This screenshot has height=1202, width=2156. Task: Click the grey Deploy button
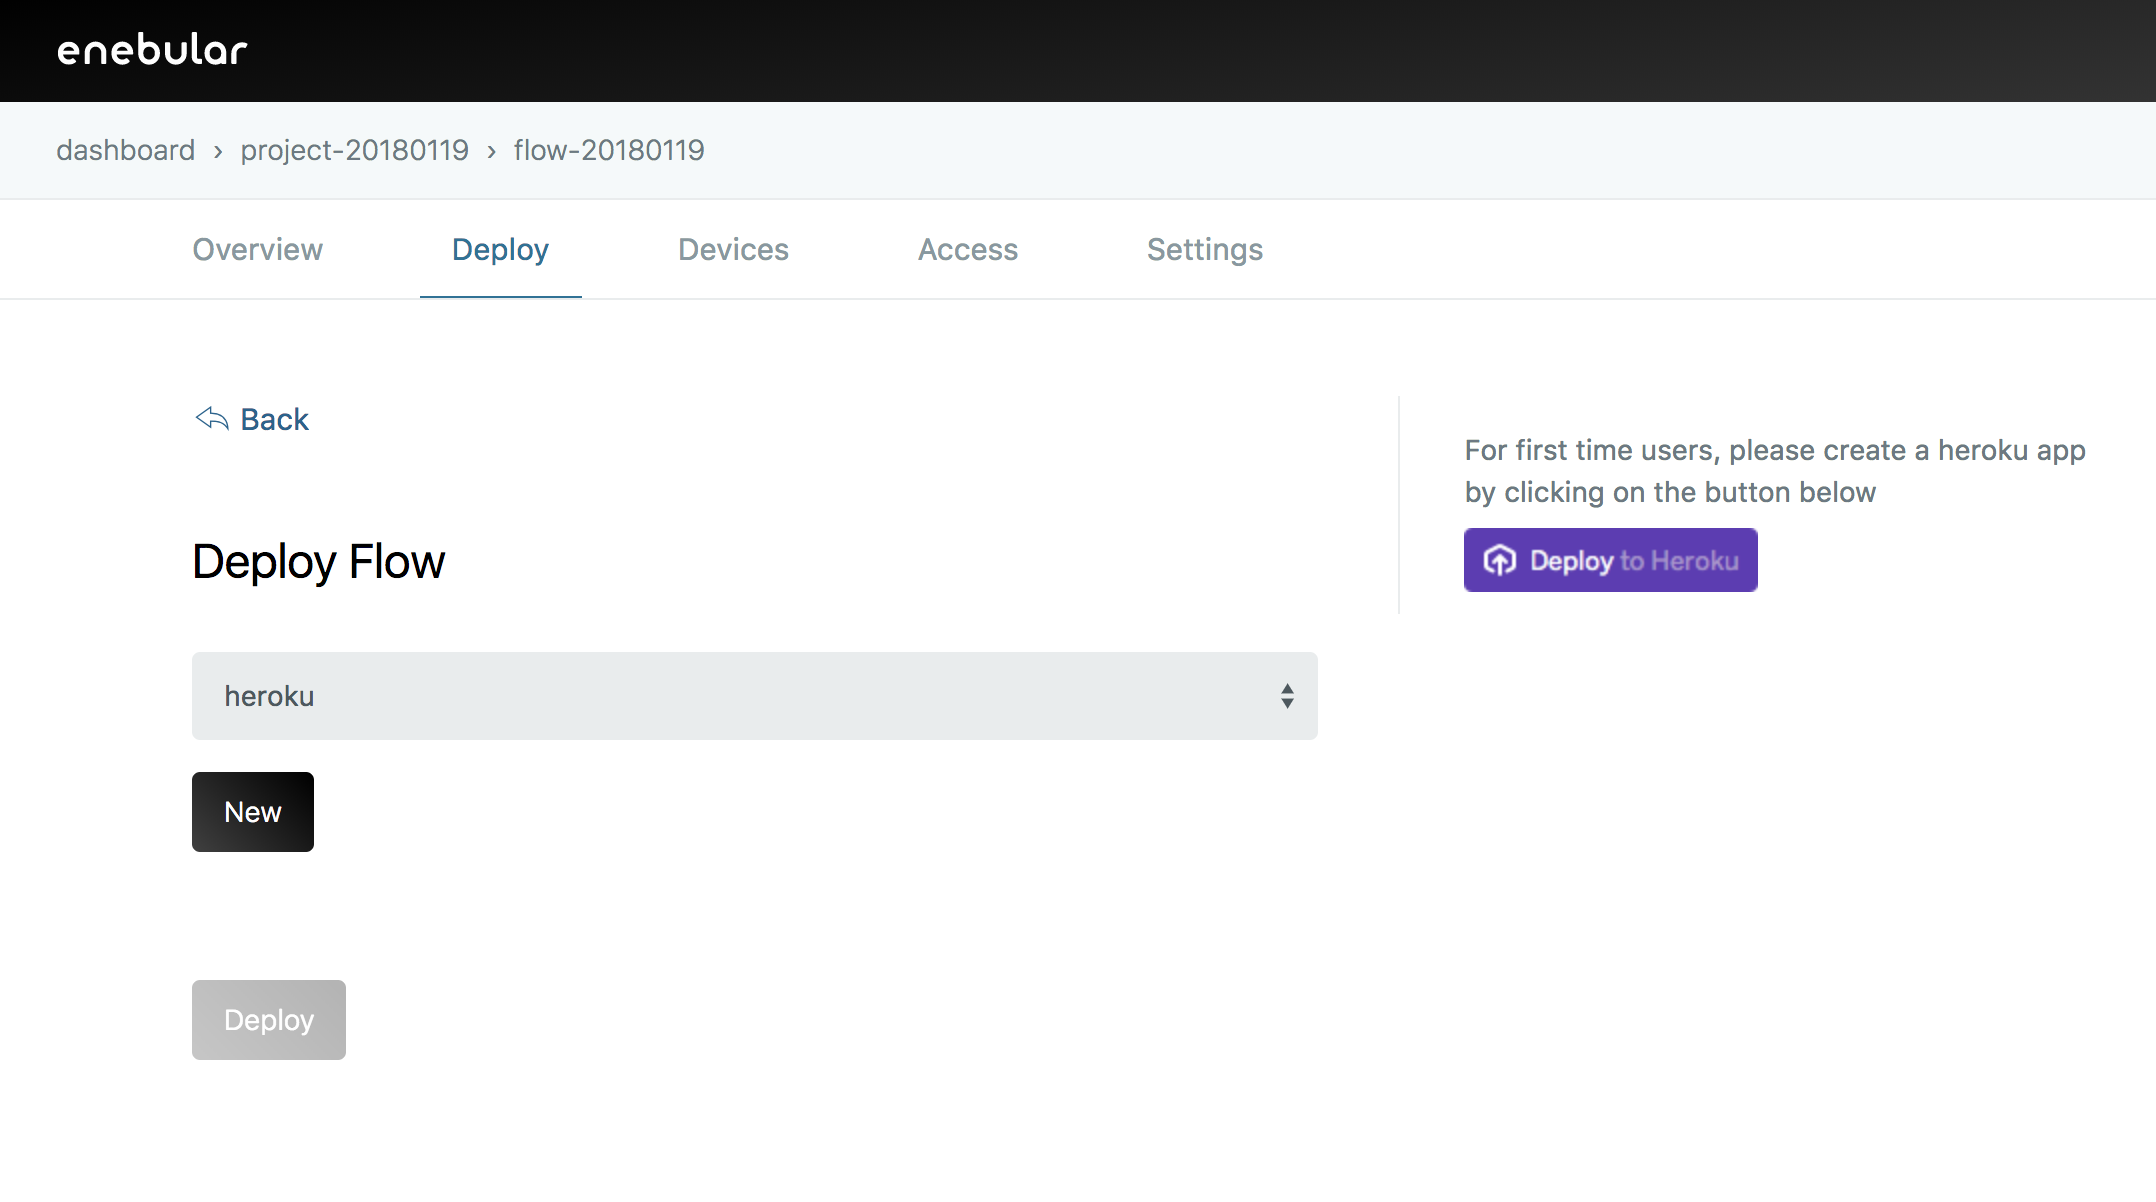click(269, 1020)
